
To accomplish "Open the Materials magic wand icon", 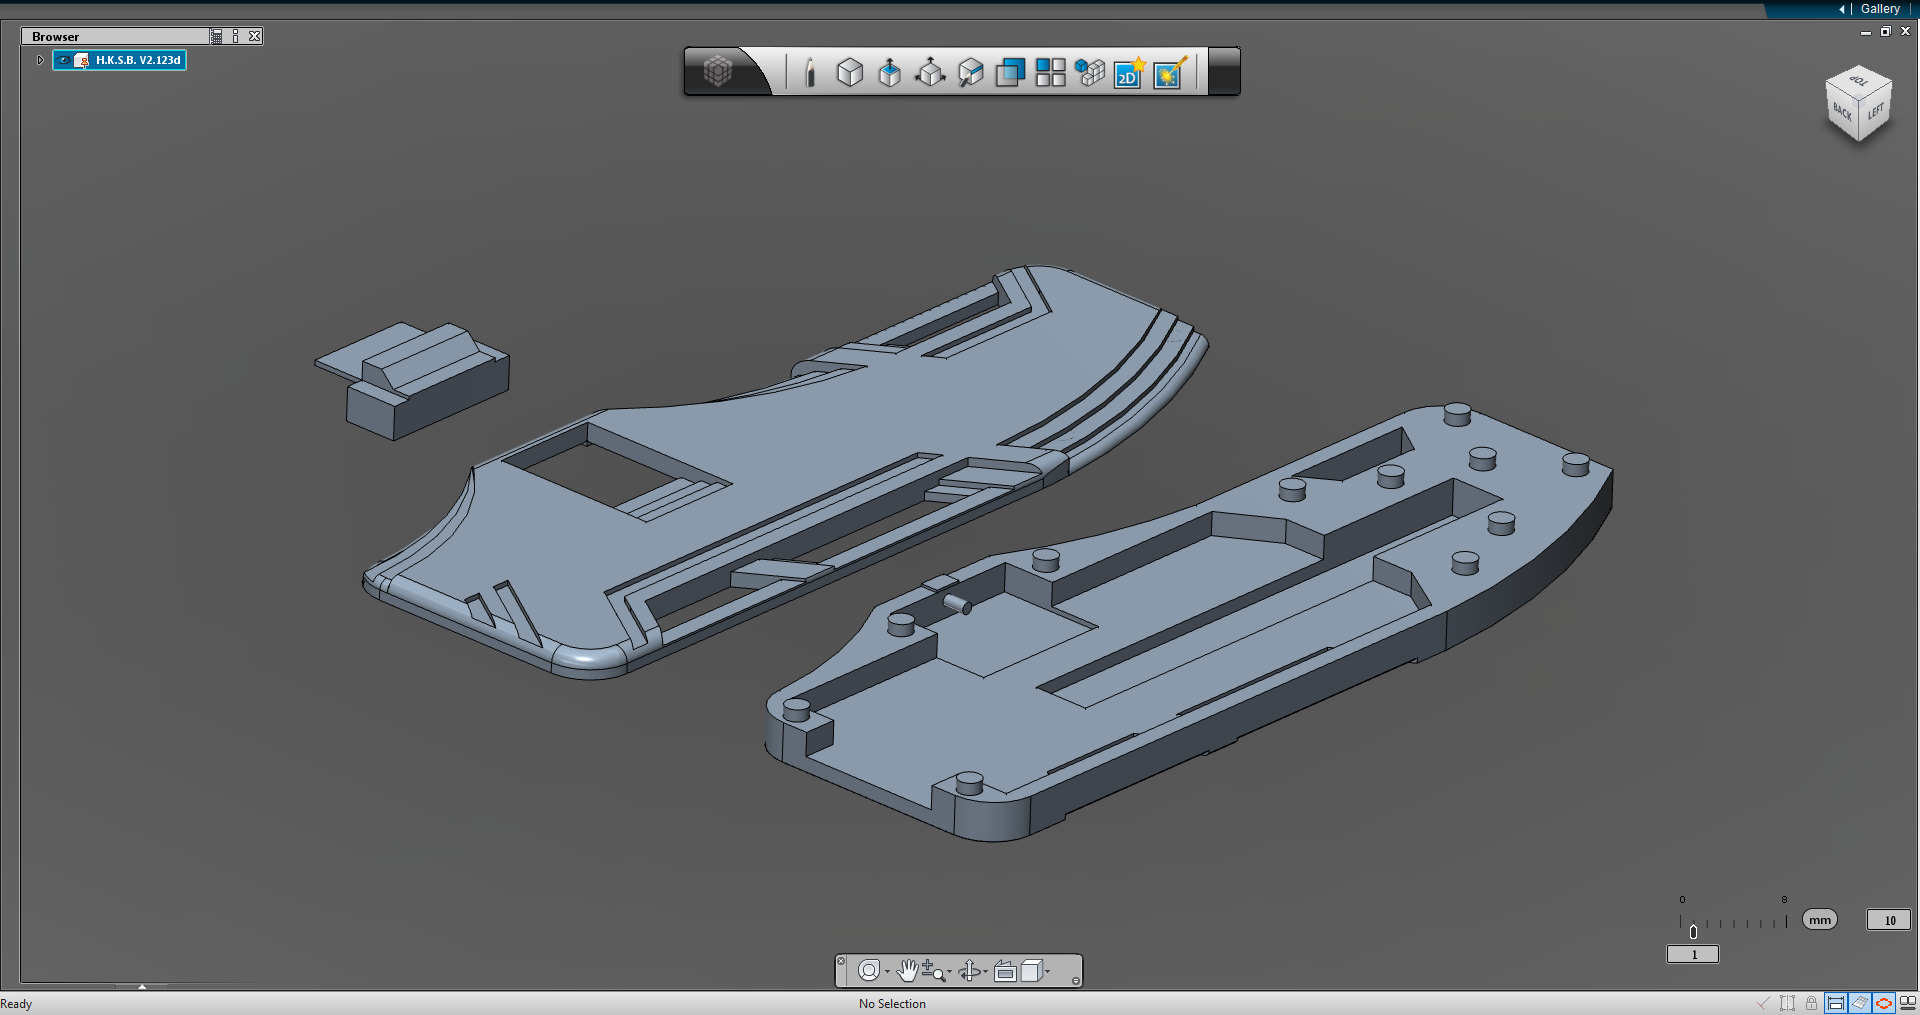I will (1169, 72).
